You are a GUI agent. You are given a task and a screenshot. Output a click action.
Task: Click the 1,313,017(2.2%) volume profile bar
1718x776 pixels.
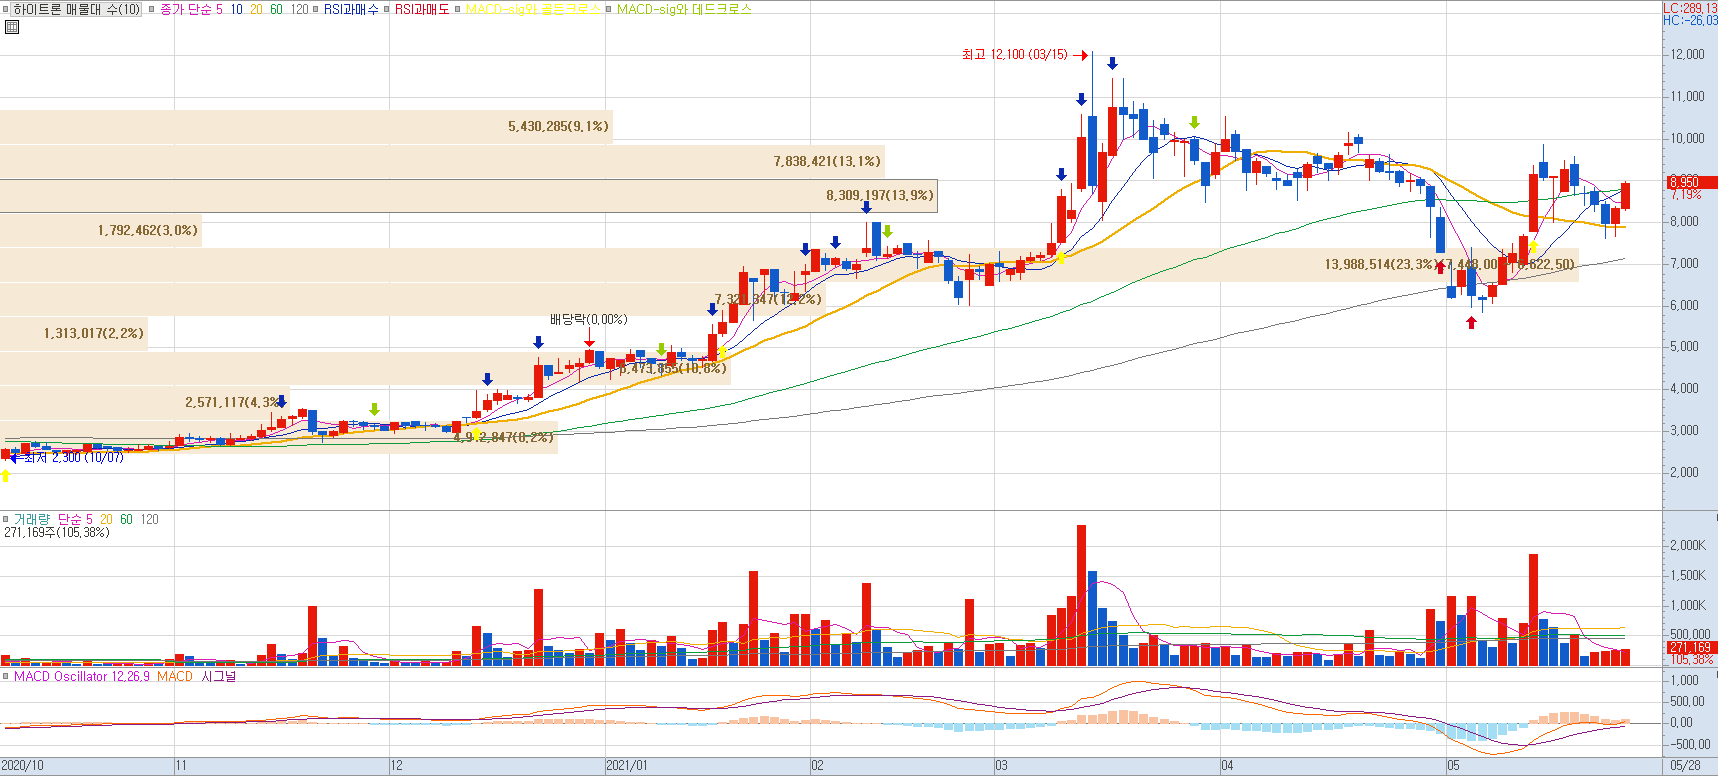coord(74,333)
